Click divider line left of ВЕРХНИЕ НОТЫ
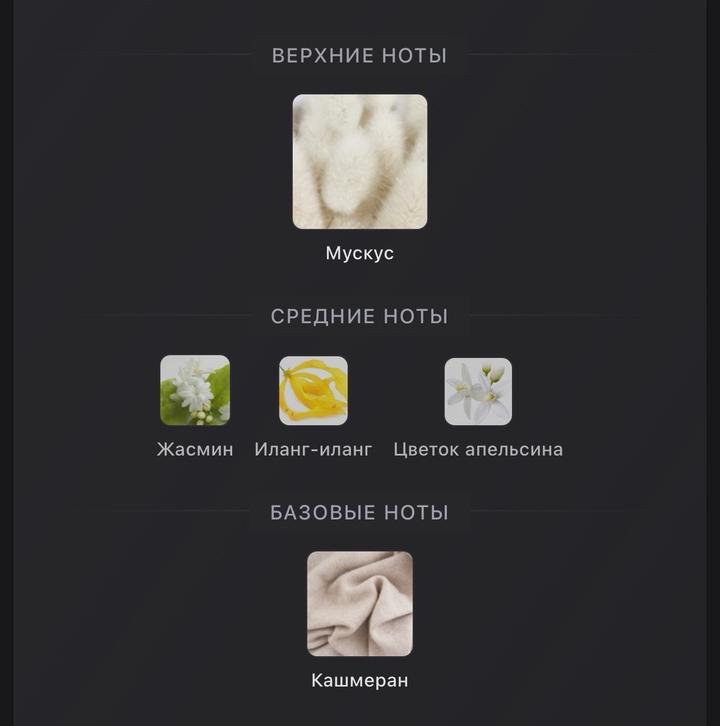This screenshot has height=726, width=720. tap(155, 55)
